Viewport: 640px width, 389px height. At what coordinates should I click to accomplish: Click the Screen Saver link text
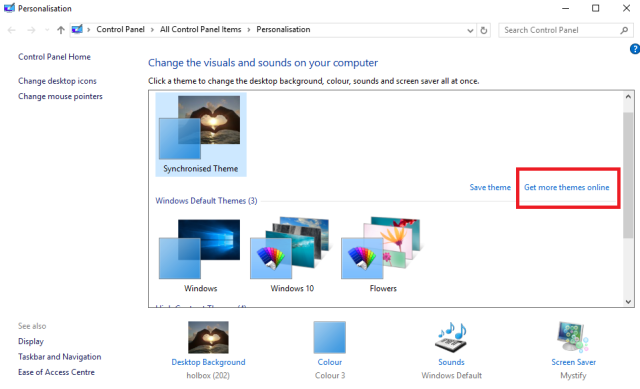[x=573, y=362]
